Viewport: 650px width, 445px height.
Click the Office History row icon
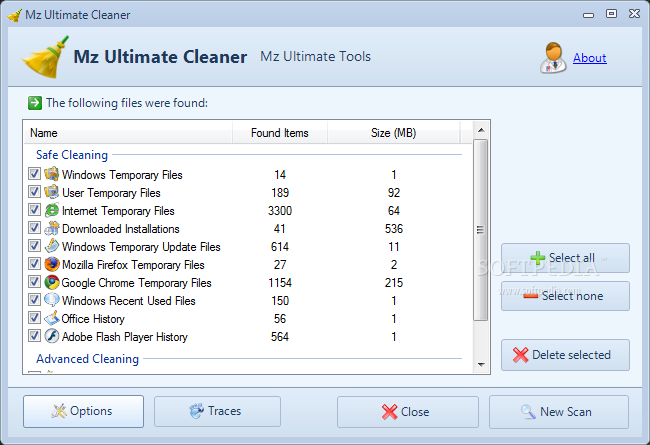click(x=51, y=318)
